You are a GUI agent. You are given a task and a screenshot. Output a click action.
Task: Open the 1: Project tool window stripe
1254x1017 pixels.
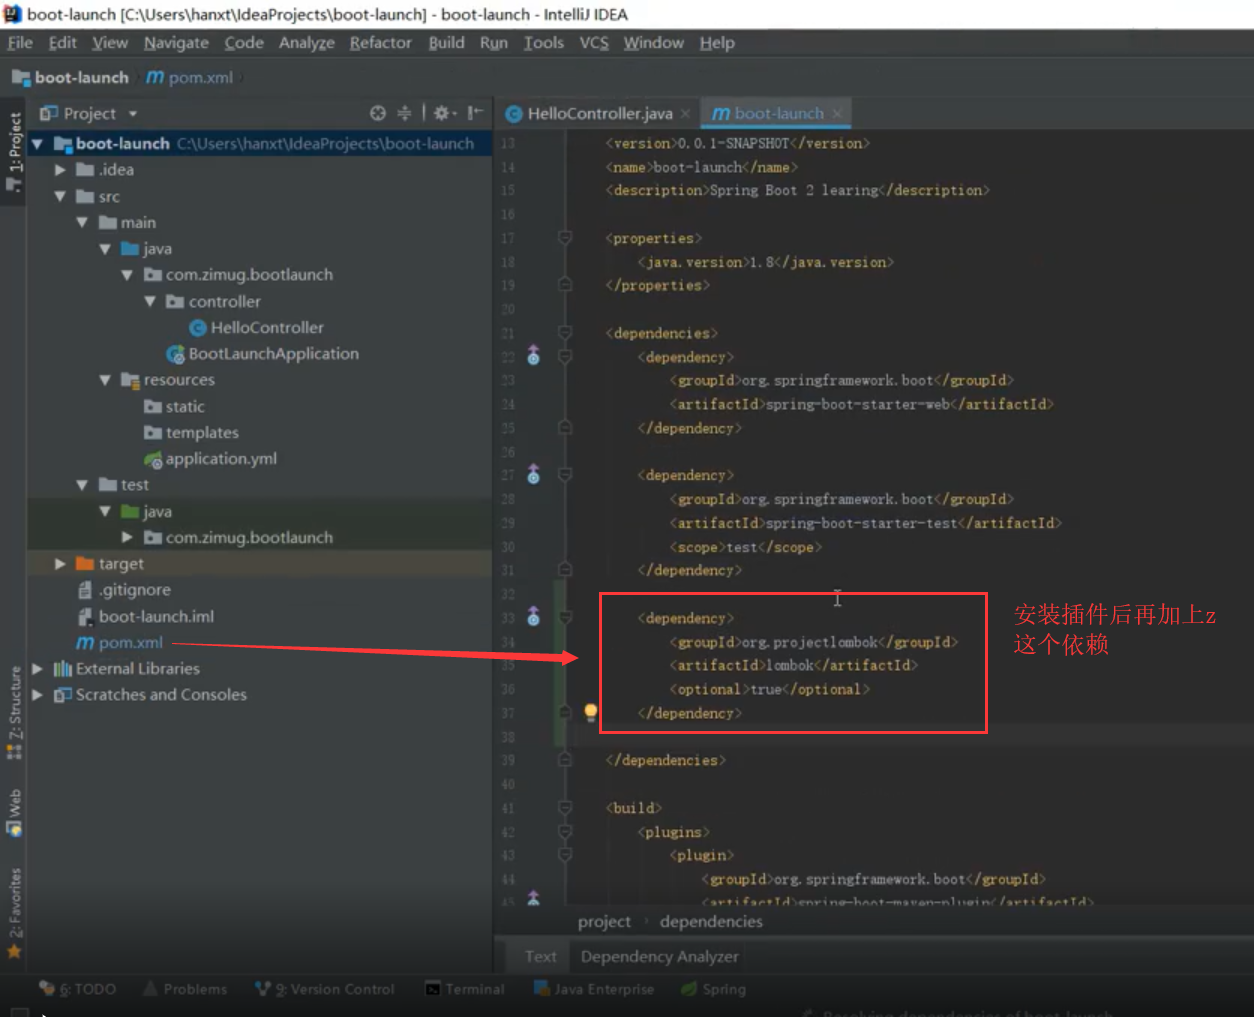tap(14, 153)
